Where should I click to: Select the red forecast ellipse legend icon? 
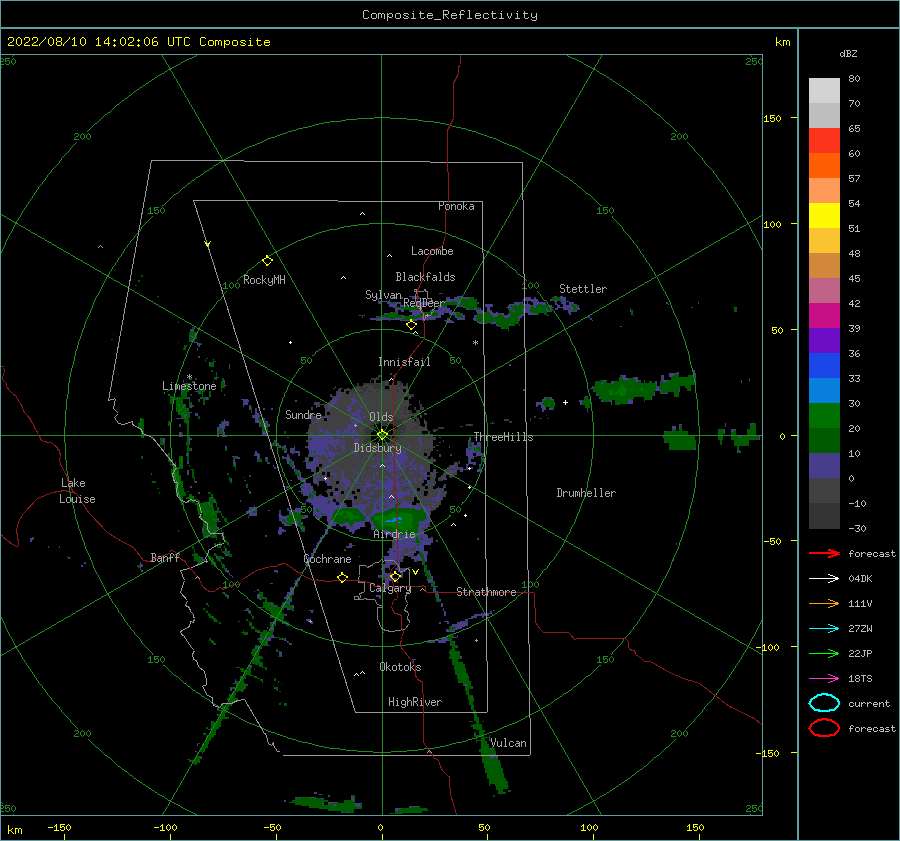824,728
